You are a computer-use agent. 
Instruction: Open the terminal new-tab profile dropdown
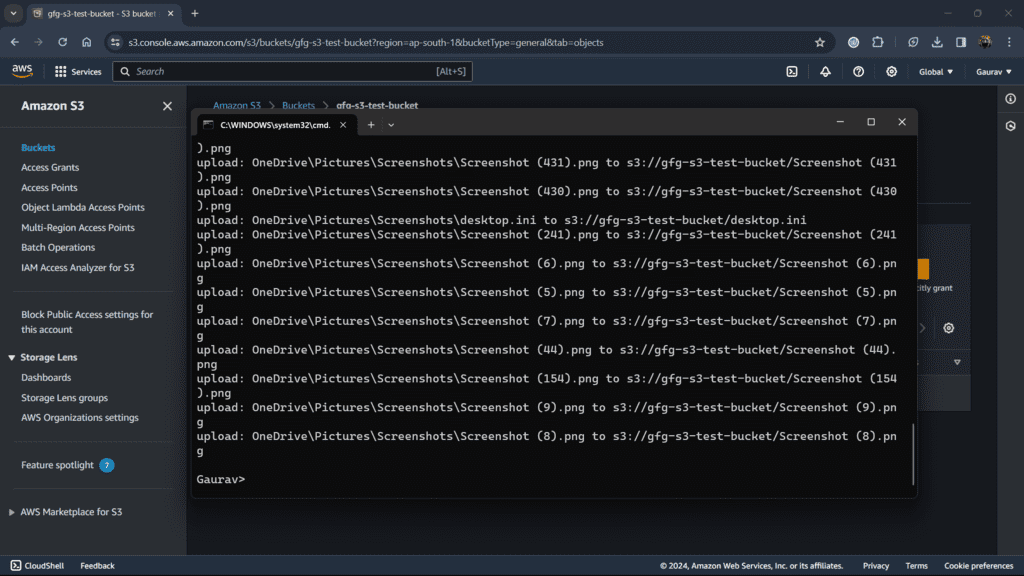coord(391,125)
